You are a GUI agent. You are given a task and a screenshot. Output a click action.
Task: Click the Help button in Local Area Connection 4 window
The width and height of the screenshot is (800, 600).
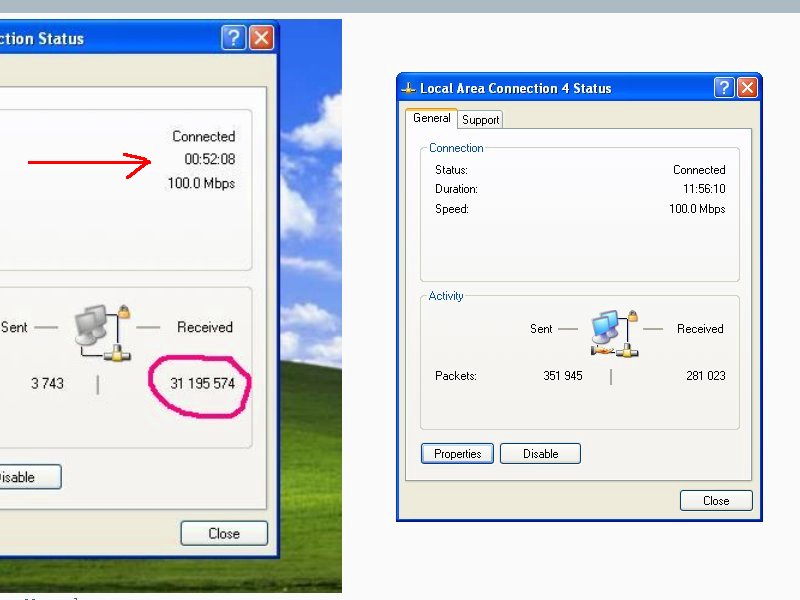coord(724,88)
